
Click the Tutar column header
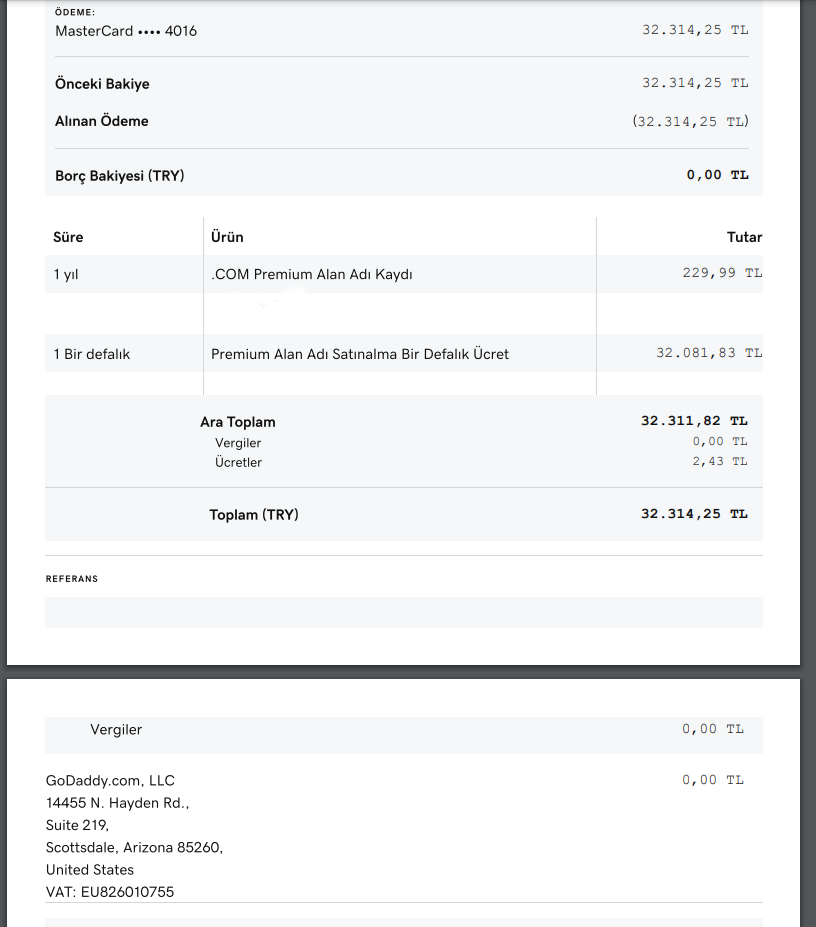pyautogui.click(x=744, y=237)
